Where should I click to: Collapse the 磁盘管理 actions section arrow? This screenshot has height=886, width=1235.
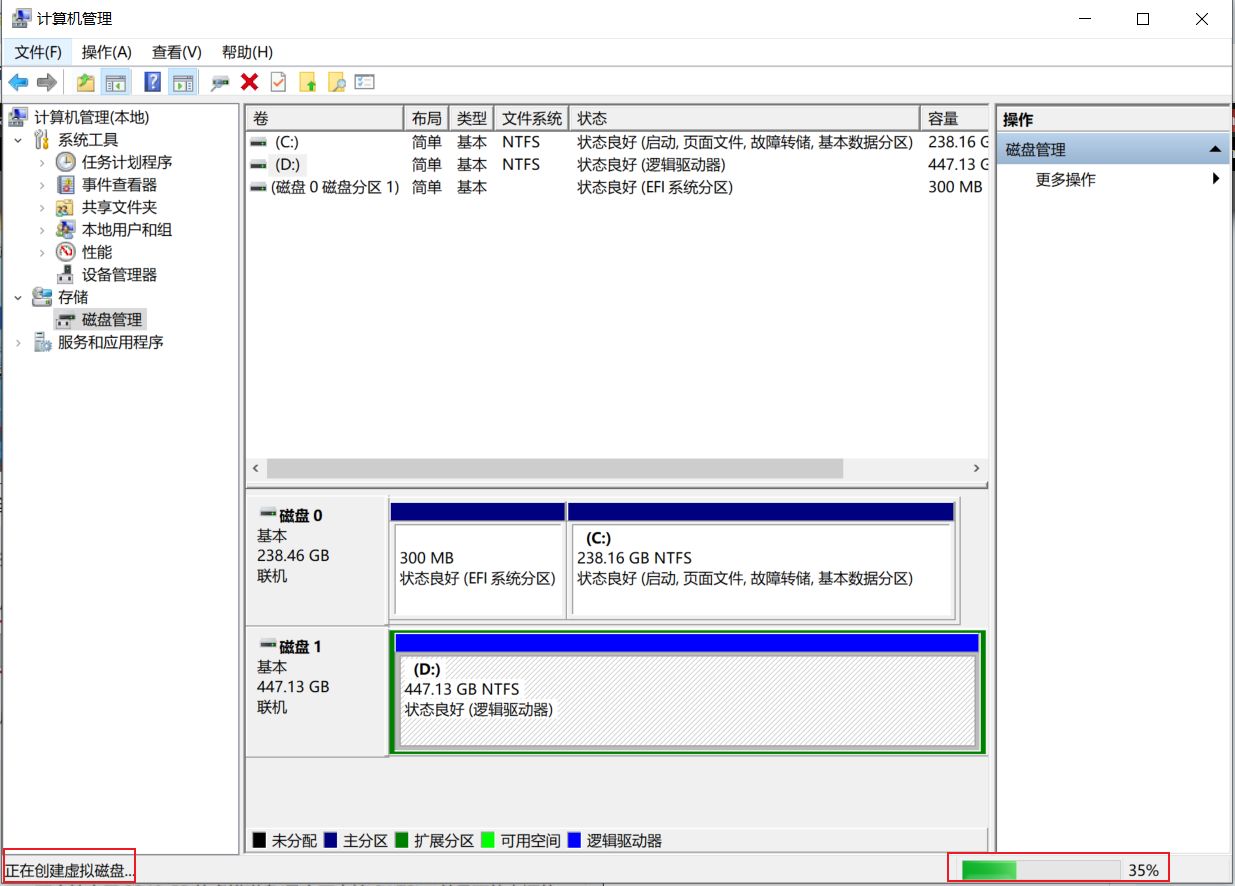click(1215, 150)
